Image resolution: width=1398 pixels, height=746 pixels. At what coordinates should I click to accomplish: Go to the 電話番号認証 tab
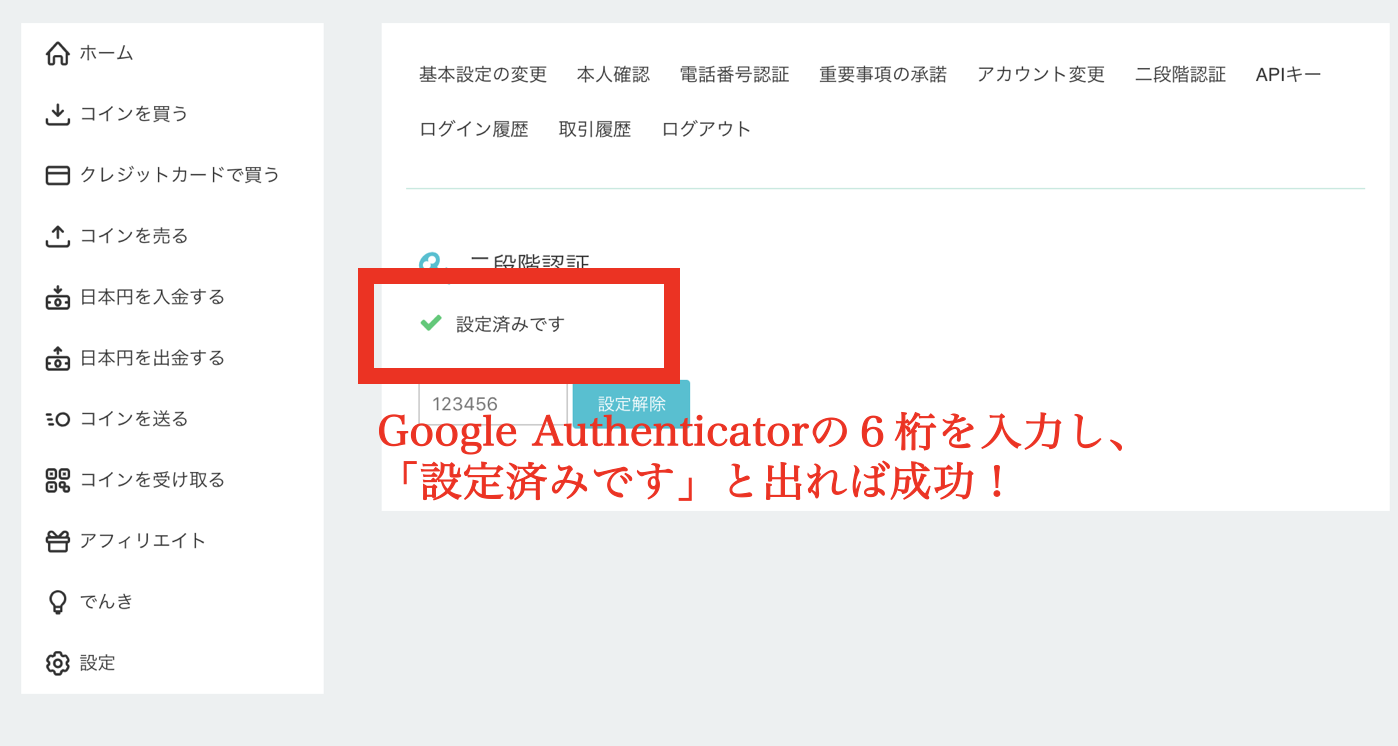pyautogui.click(x=734, y=75)
